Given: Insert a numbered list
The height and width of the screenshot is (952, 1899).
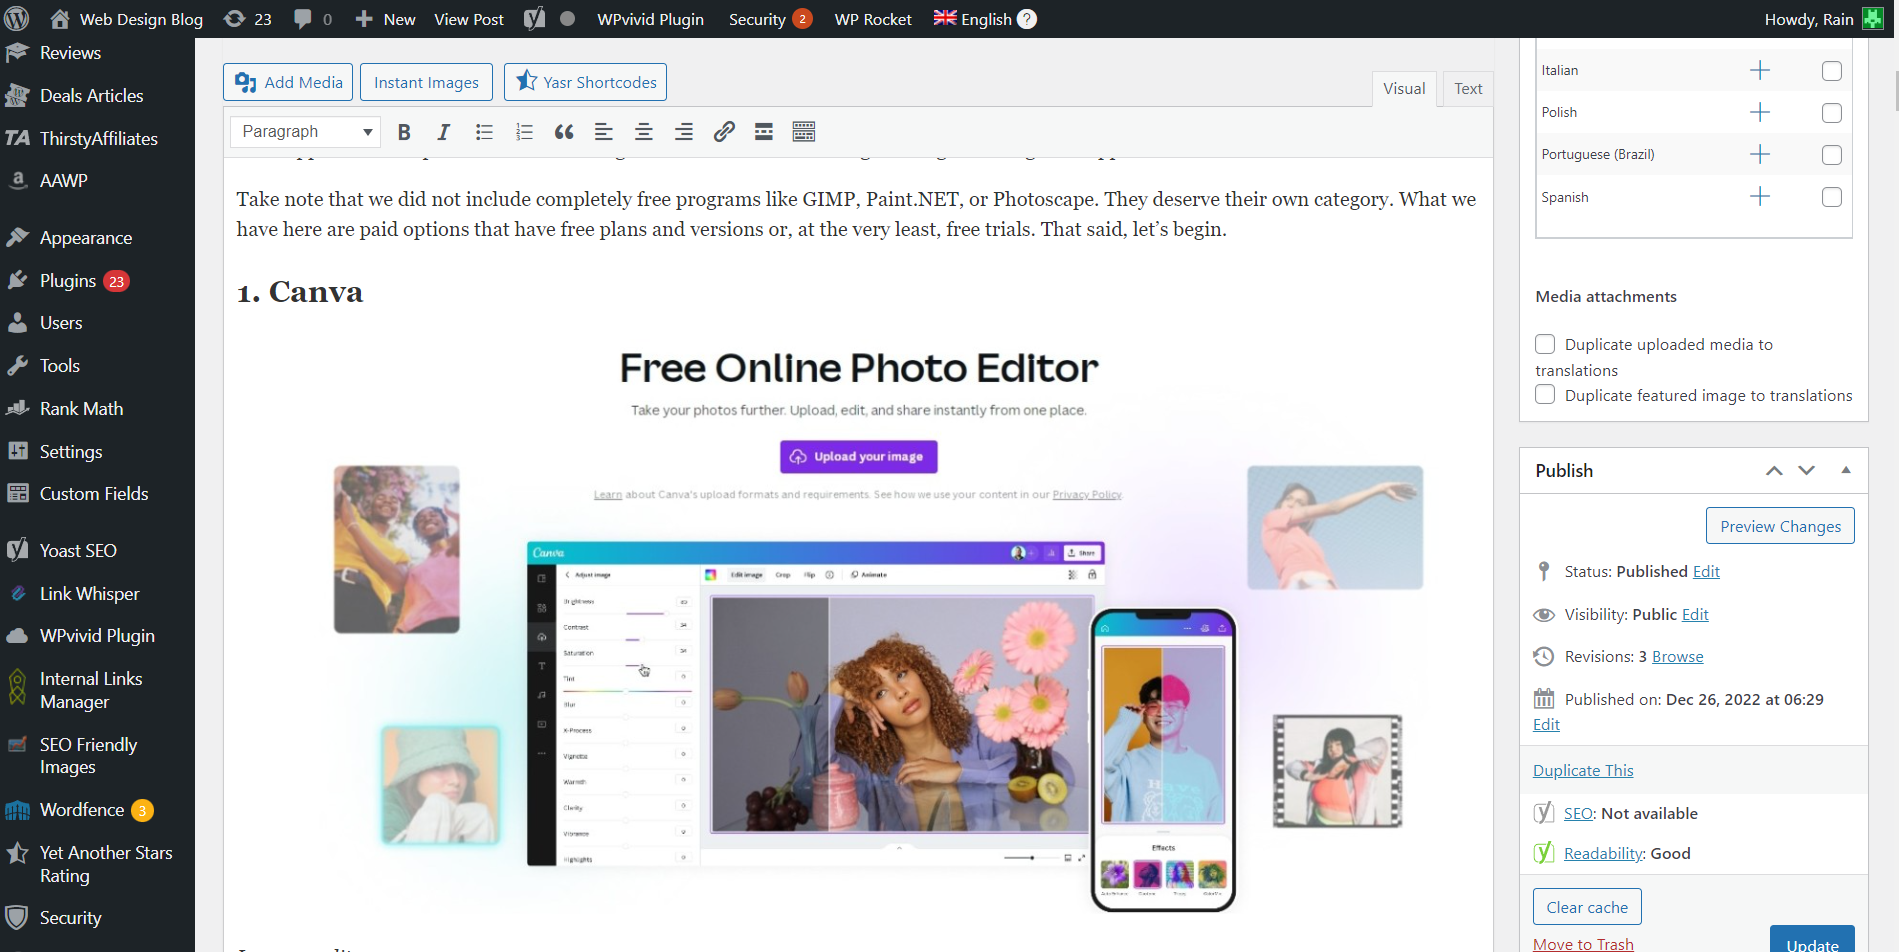Looking at the screenshot, I should [524, 132].
